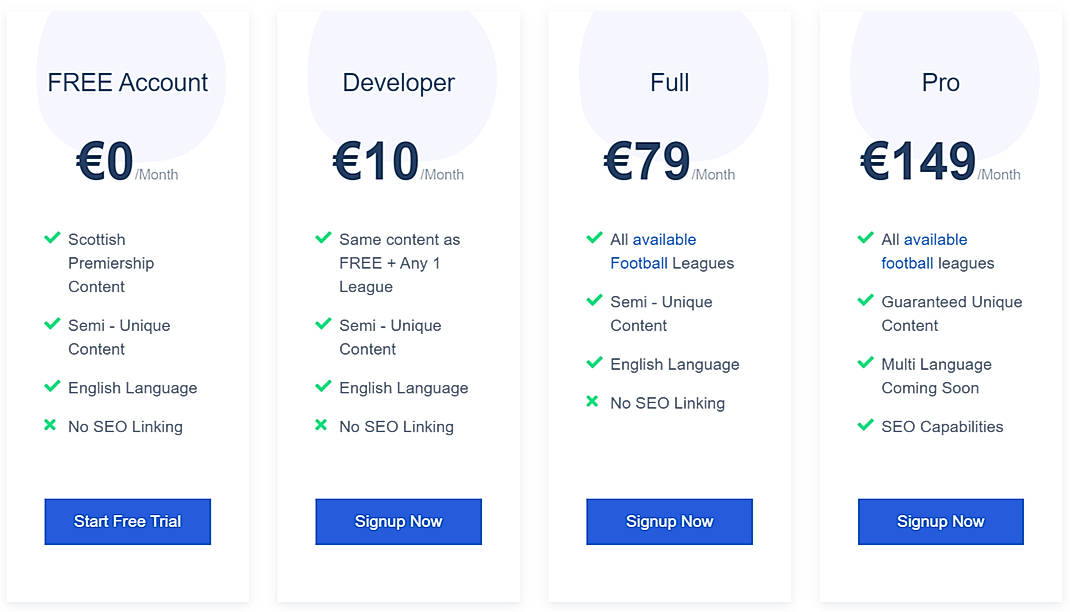1070x612 pixels.
Task: Select the FREE Account plan heading
Action: (x=128, y=83)
